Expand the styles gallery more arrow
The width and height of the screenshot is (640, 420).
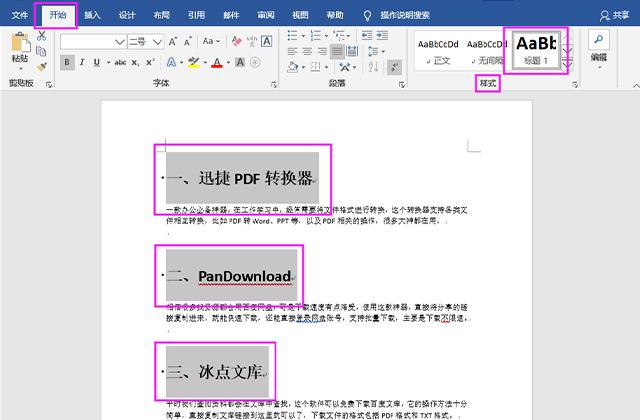tap(568, 65)
